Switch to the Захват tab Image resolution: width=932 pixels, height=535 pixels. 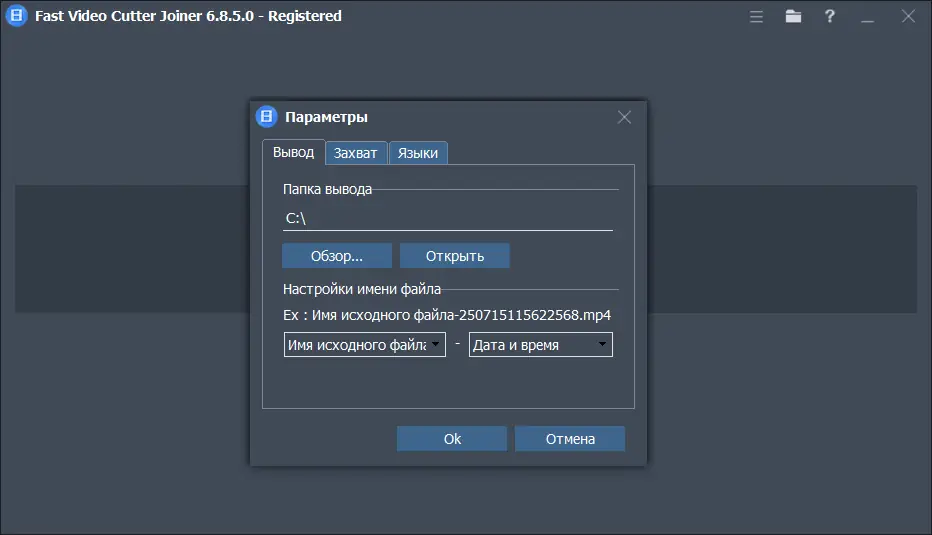tap(356, 153)
